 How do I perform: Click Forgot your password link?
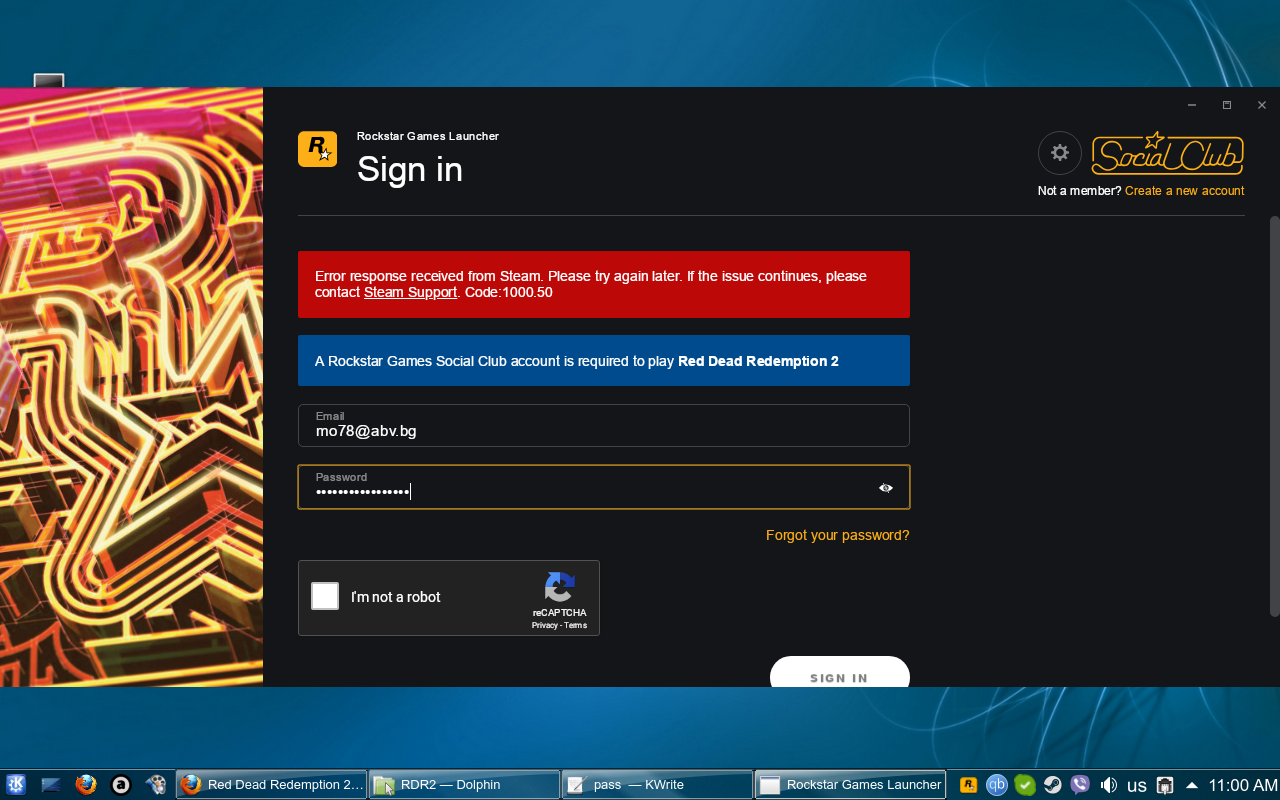click(x=838, y=535)
